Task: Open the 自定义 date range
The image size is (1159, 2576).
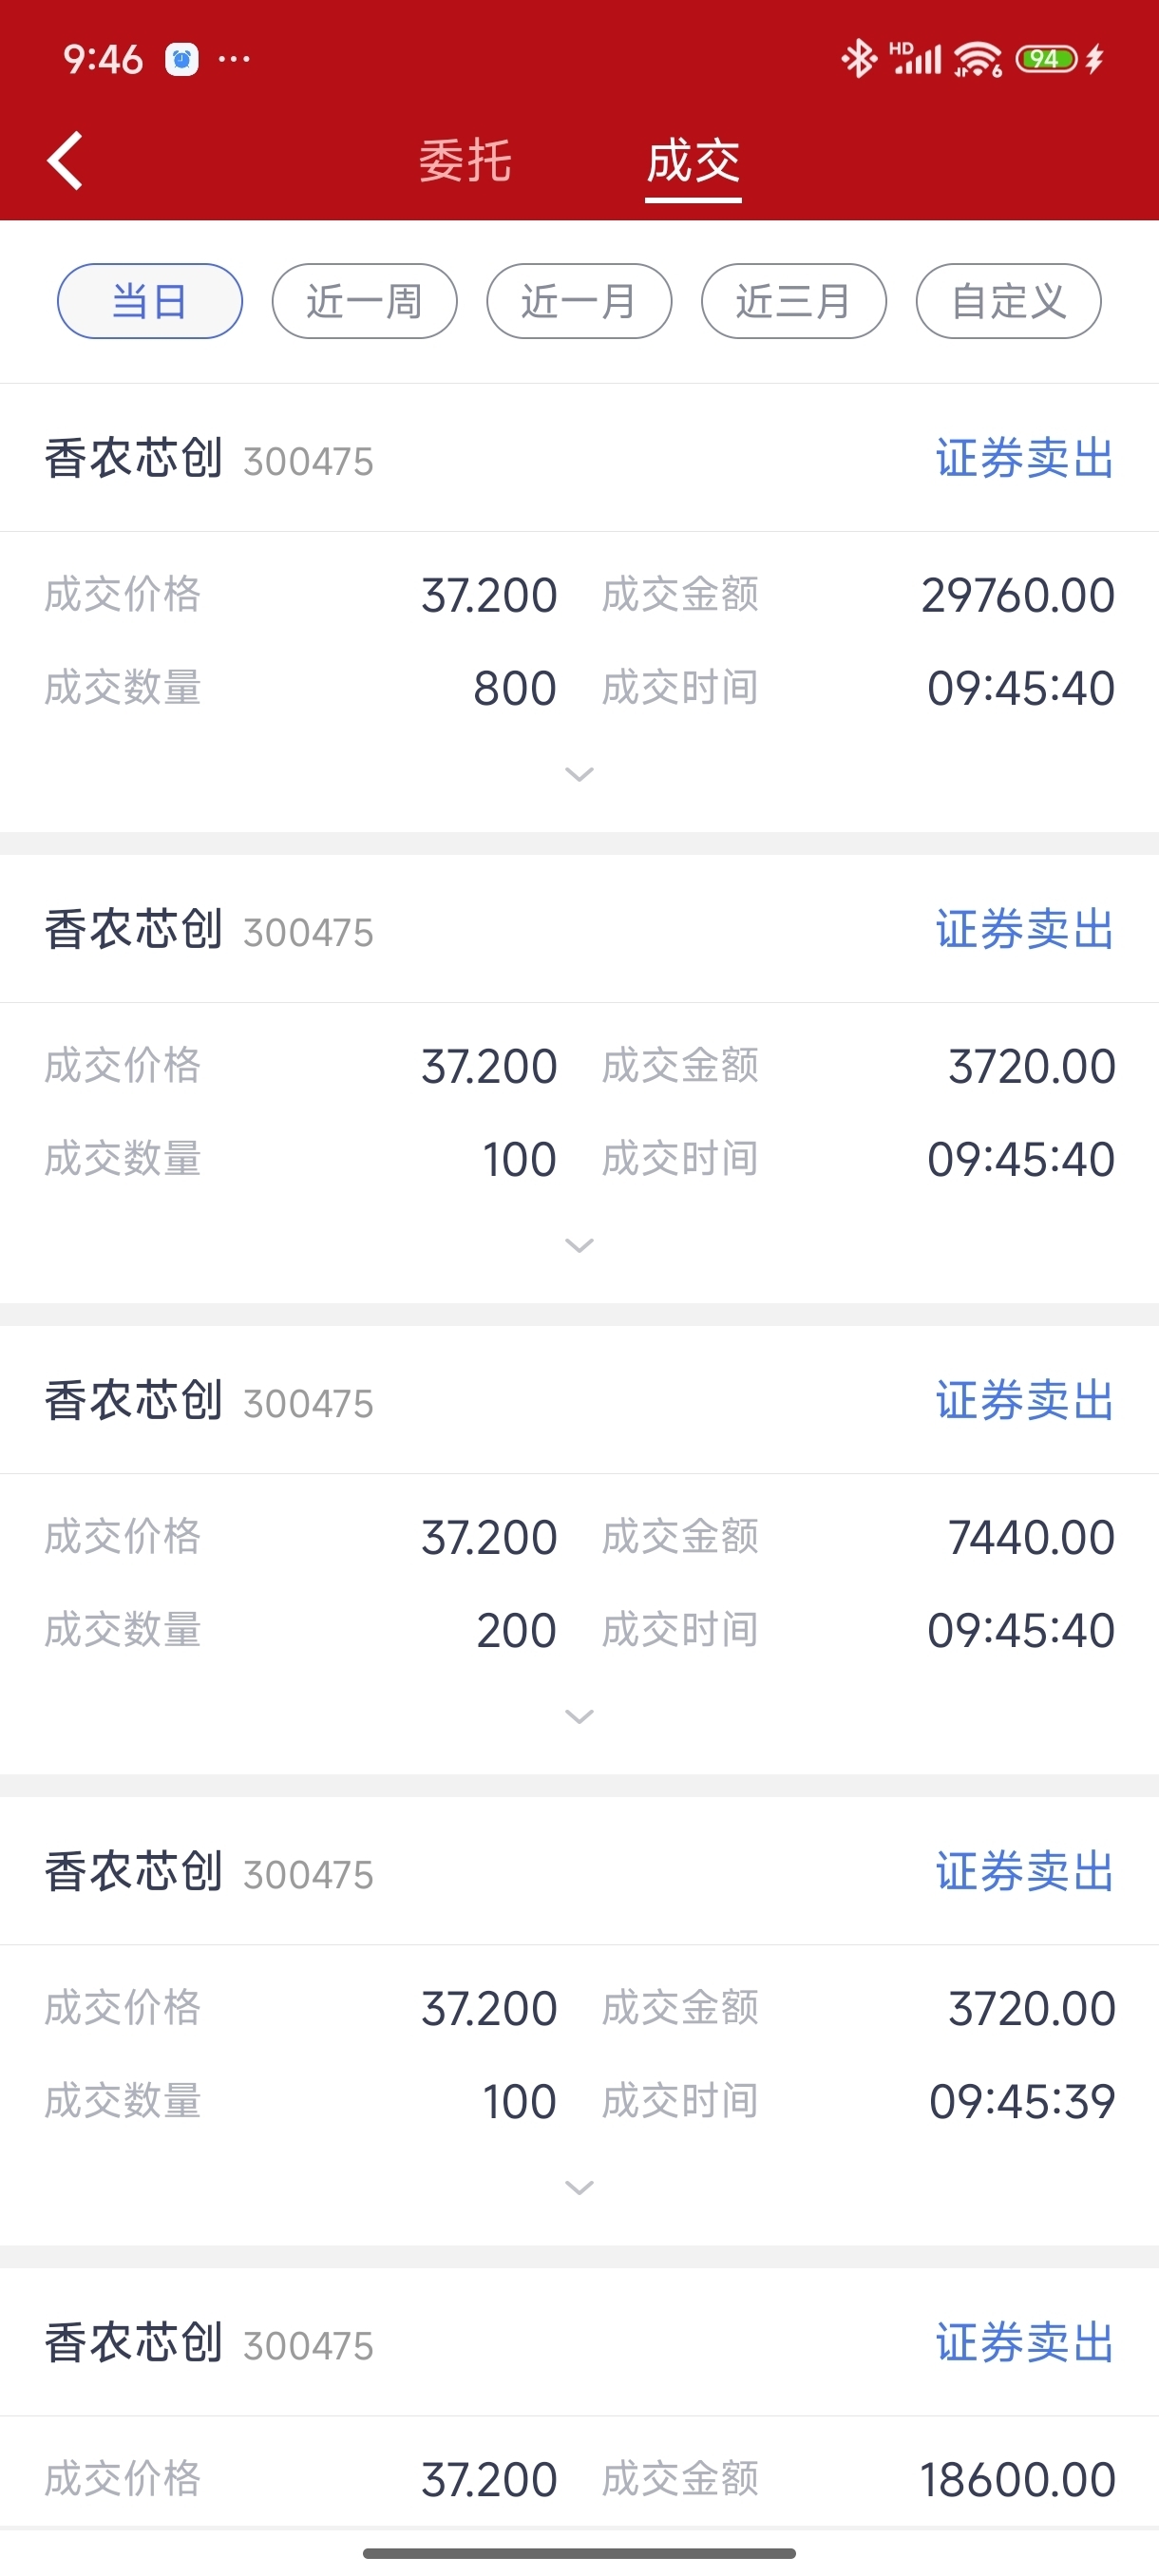Action: click(x=1008, y=301)
